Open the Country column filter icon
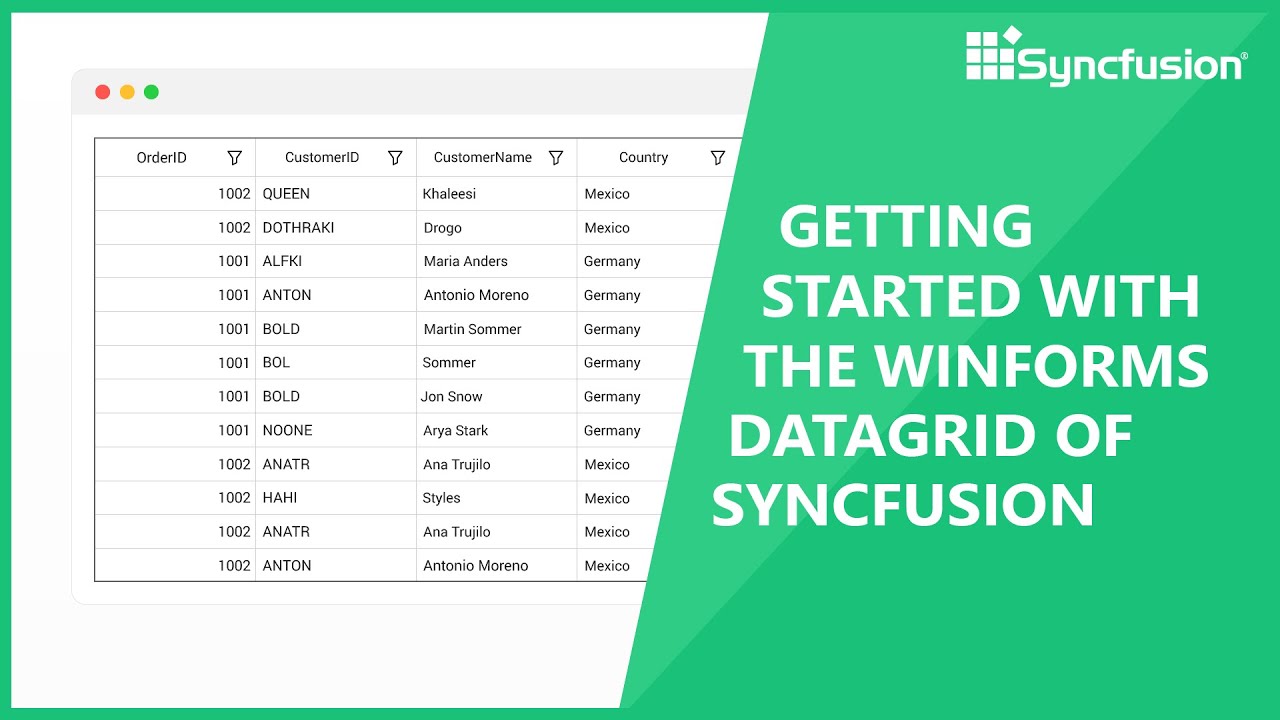This screenshot has width=1280, height=720. (717, 158)
